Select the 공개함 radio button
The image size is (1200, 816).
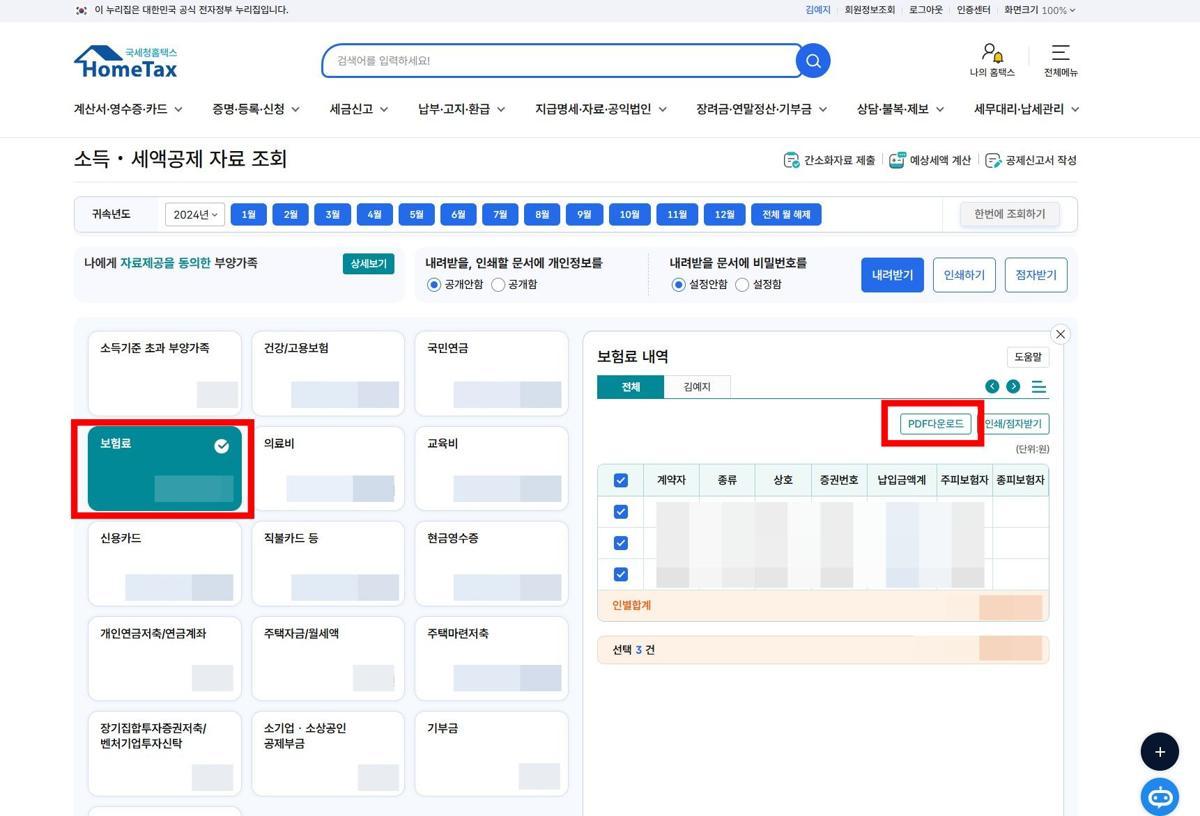(x=498, y=285)
